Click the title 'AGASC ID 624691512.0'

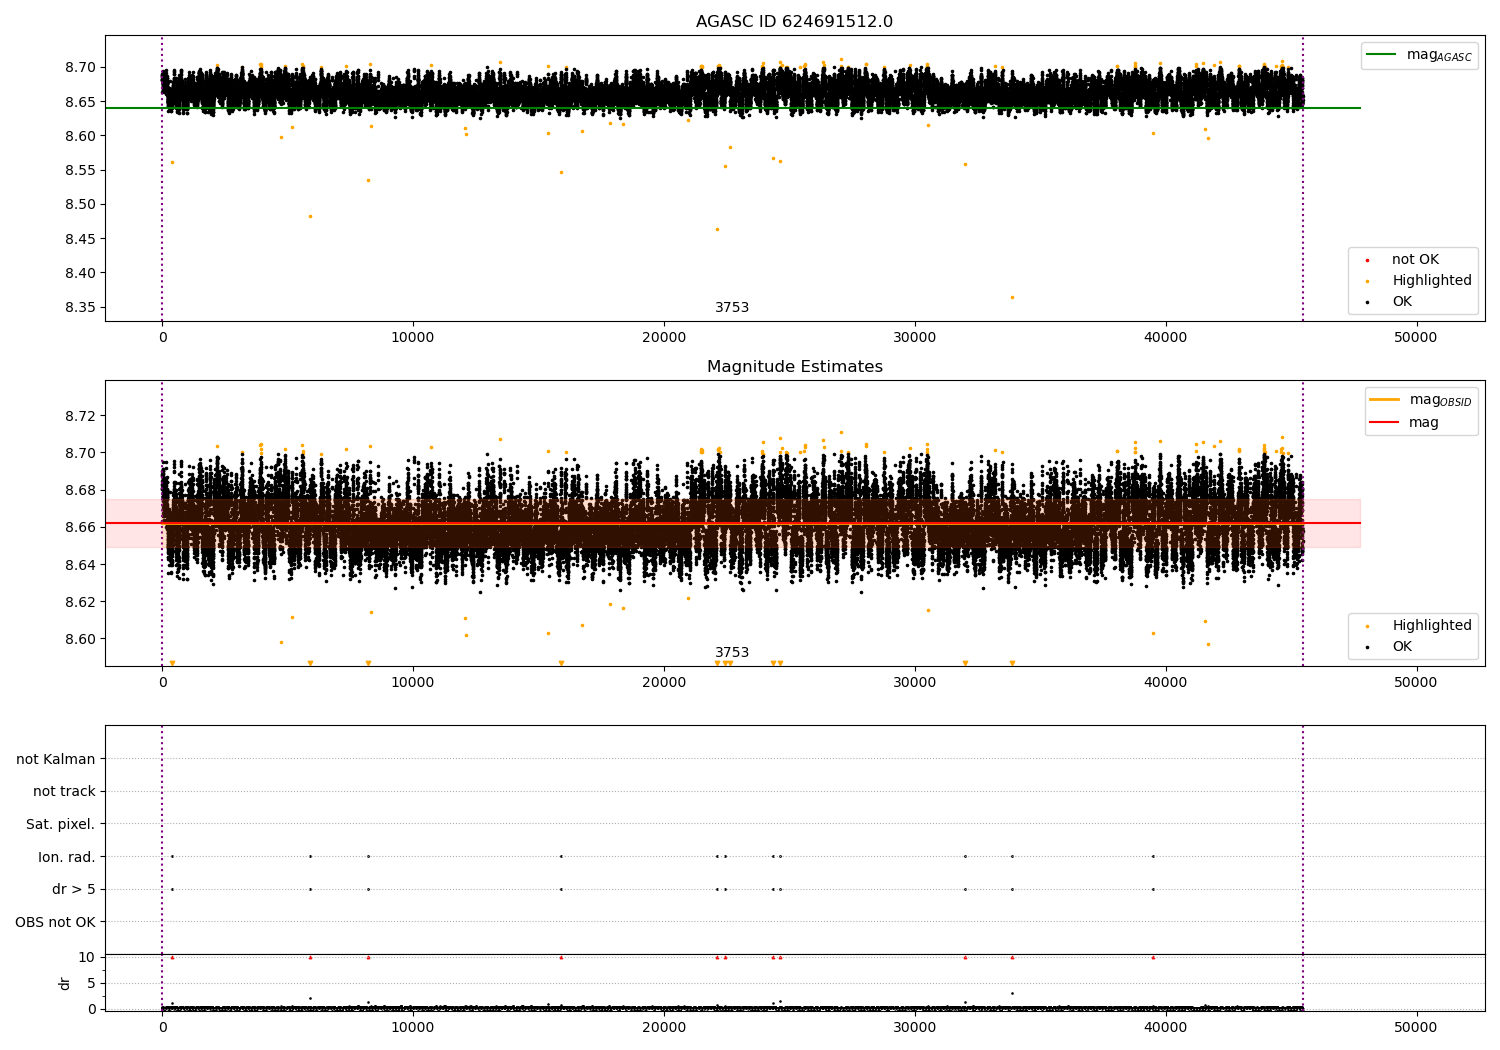tap(794, 22)
